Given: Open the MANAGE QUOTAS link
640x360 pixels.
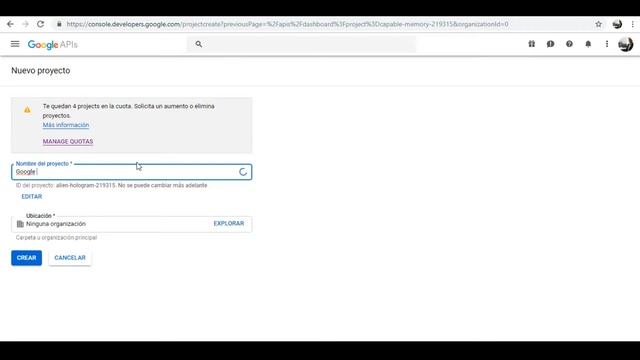Looking at the screenshot, I should (x=68, y=141).
